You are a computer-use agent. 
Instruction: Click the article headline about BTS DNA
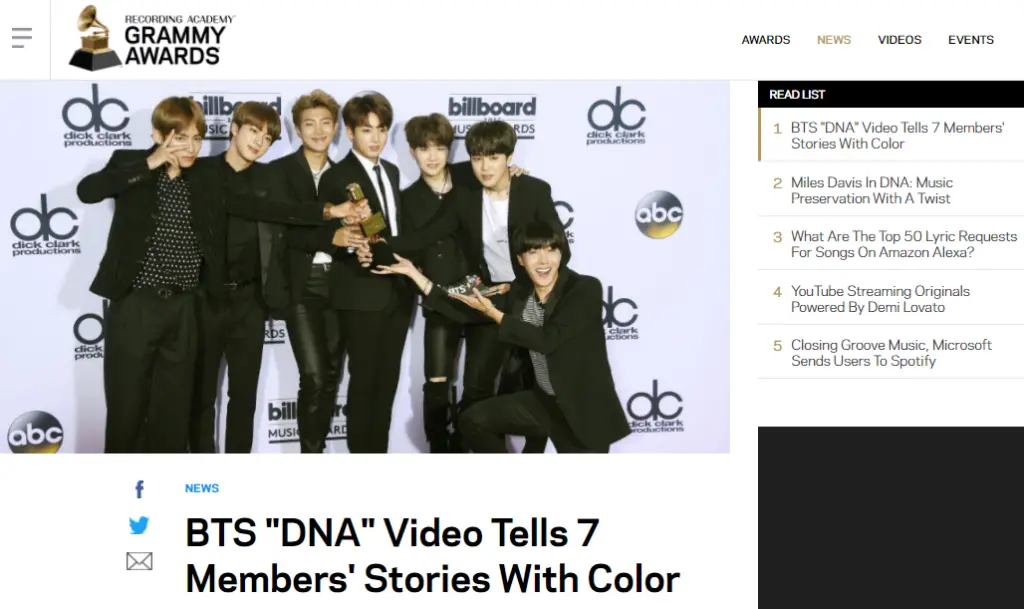pyautogui.click(x=432, y=556)
